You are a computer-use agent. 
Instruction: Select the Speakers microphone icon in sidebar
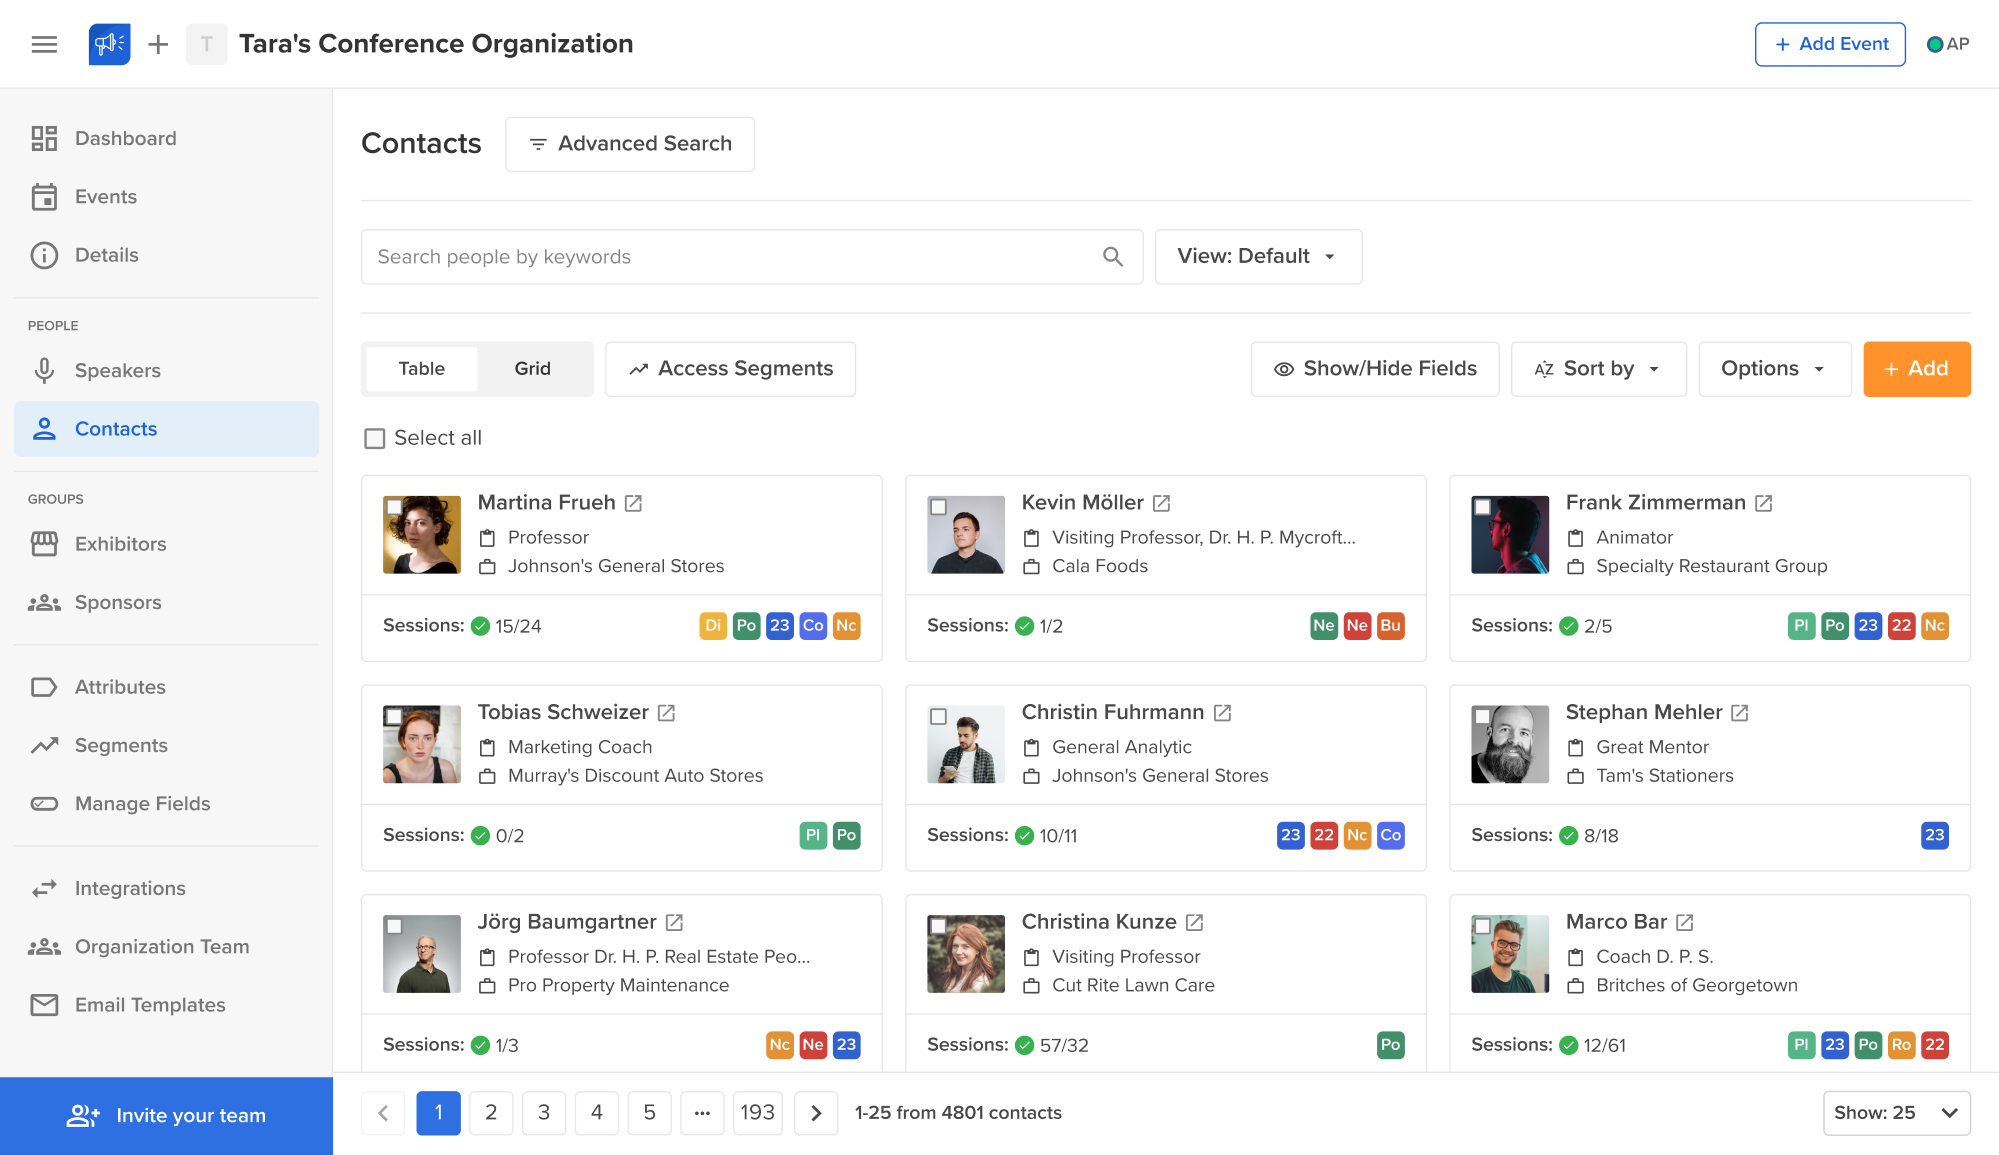click(x=44, y=370)
